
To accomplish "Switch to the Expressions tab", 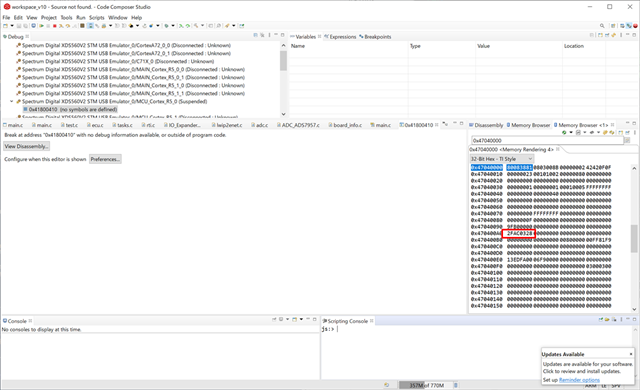I will pos(340,37).
